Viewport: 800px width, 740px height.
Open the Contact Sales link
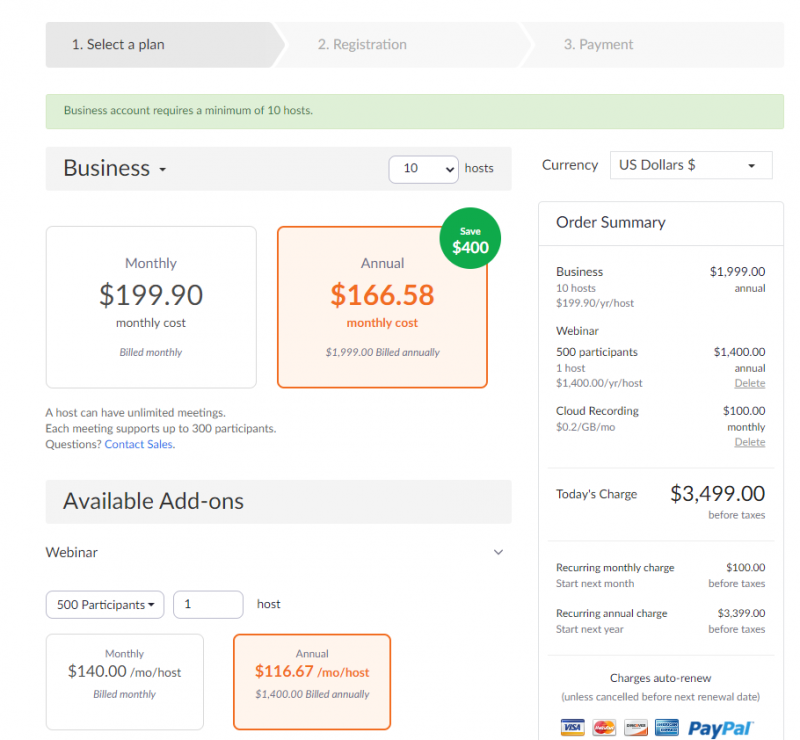[x=138, y=444]
